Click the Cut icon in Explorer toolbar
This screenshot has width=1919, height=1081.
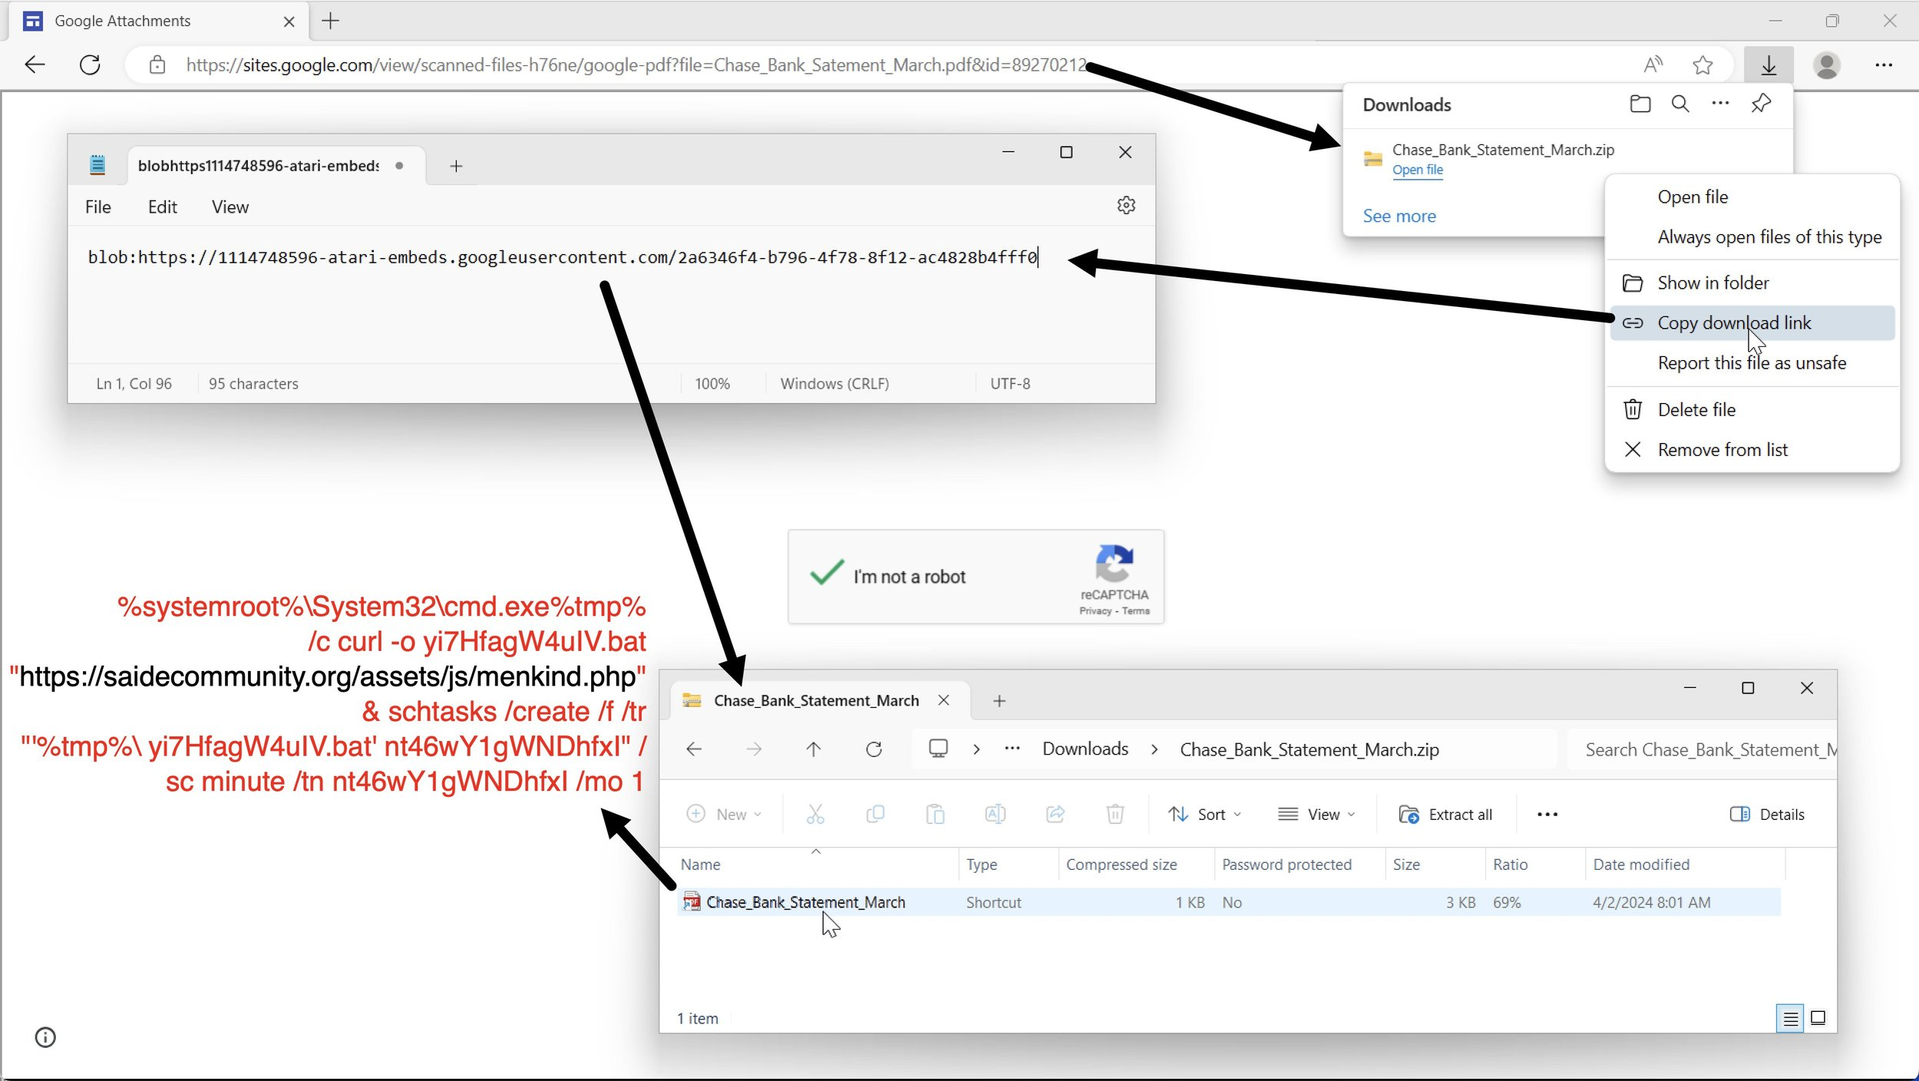click(815, 814)
